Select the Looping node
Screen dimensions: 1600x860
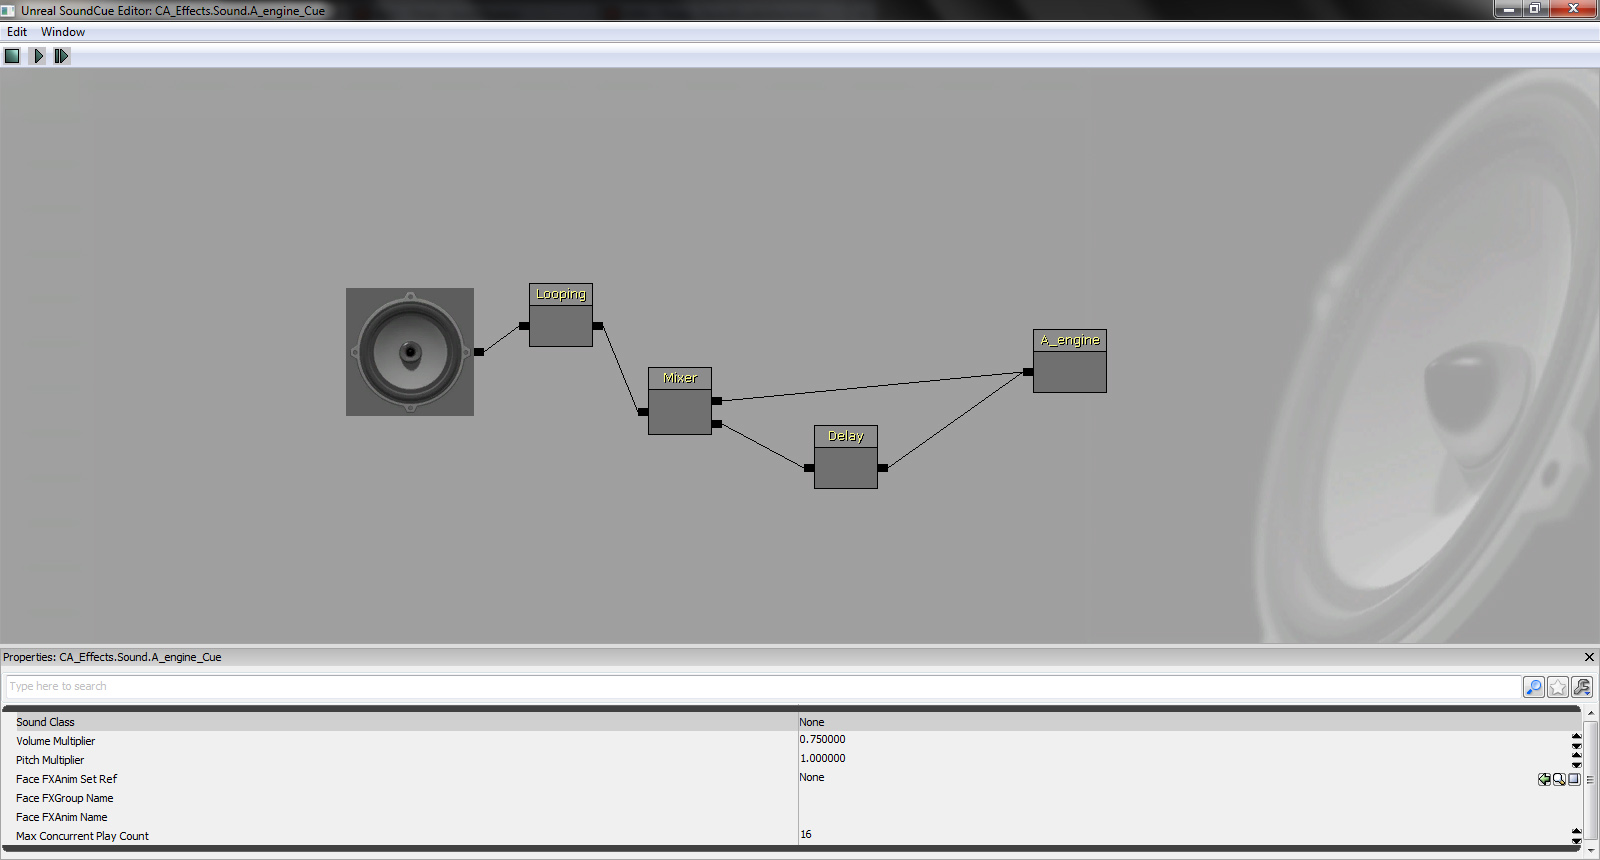click(x=561, y=315)
